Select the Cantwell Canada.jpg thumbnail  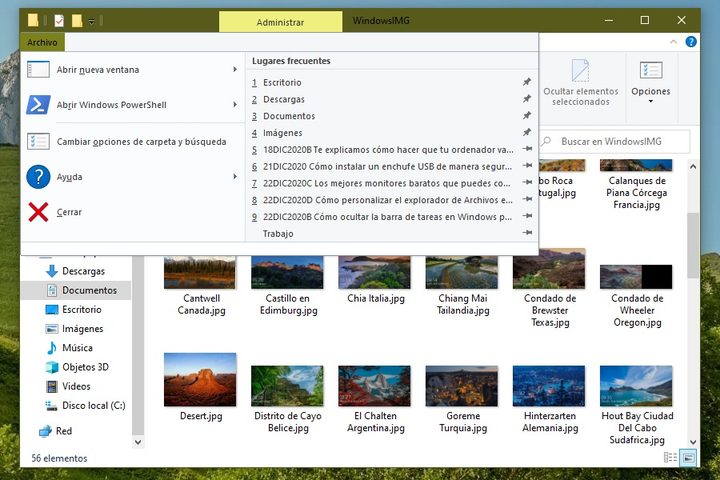[x=200, y=272]
